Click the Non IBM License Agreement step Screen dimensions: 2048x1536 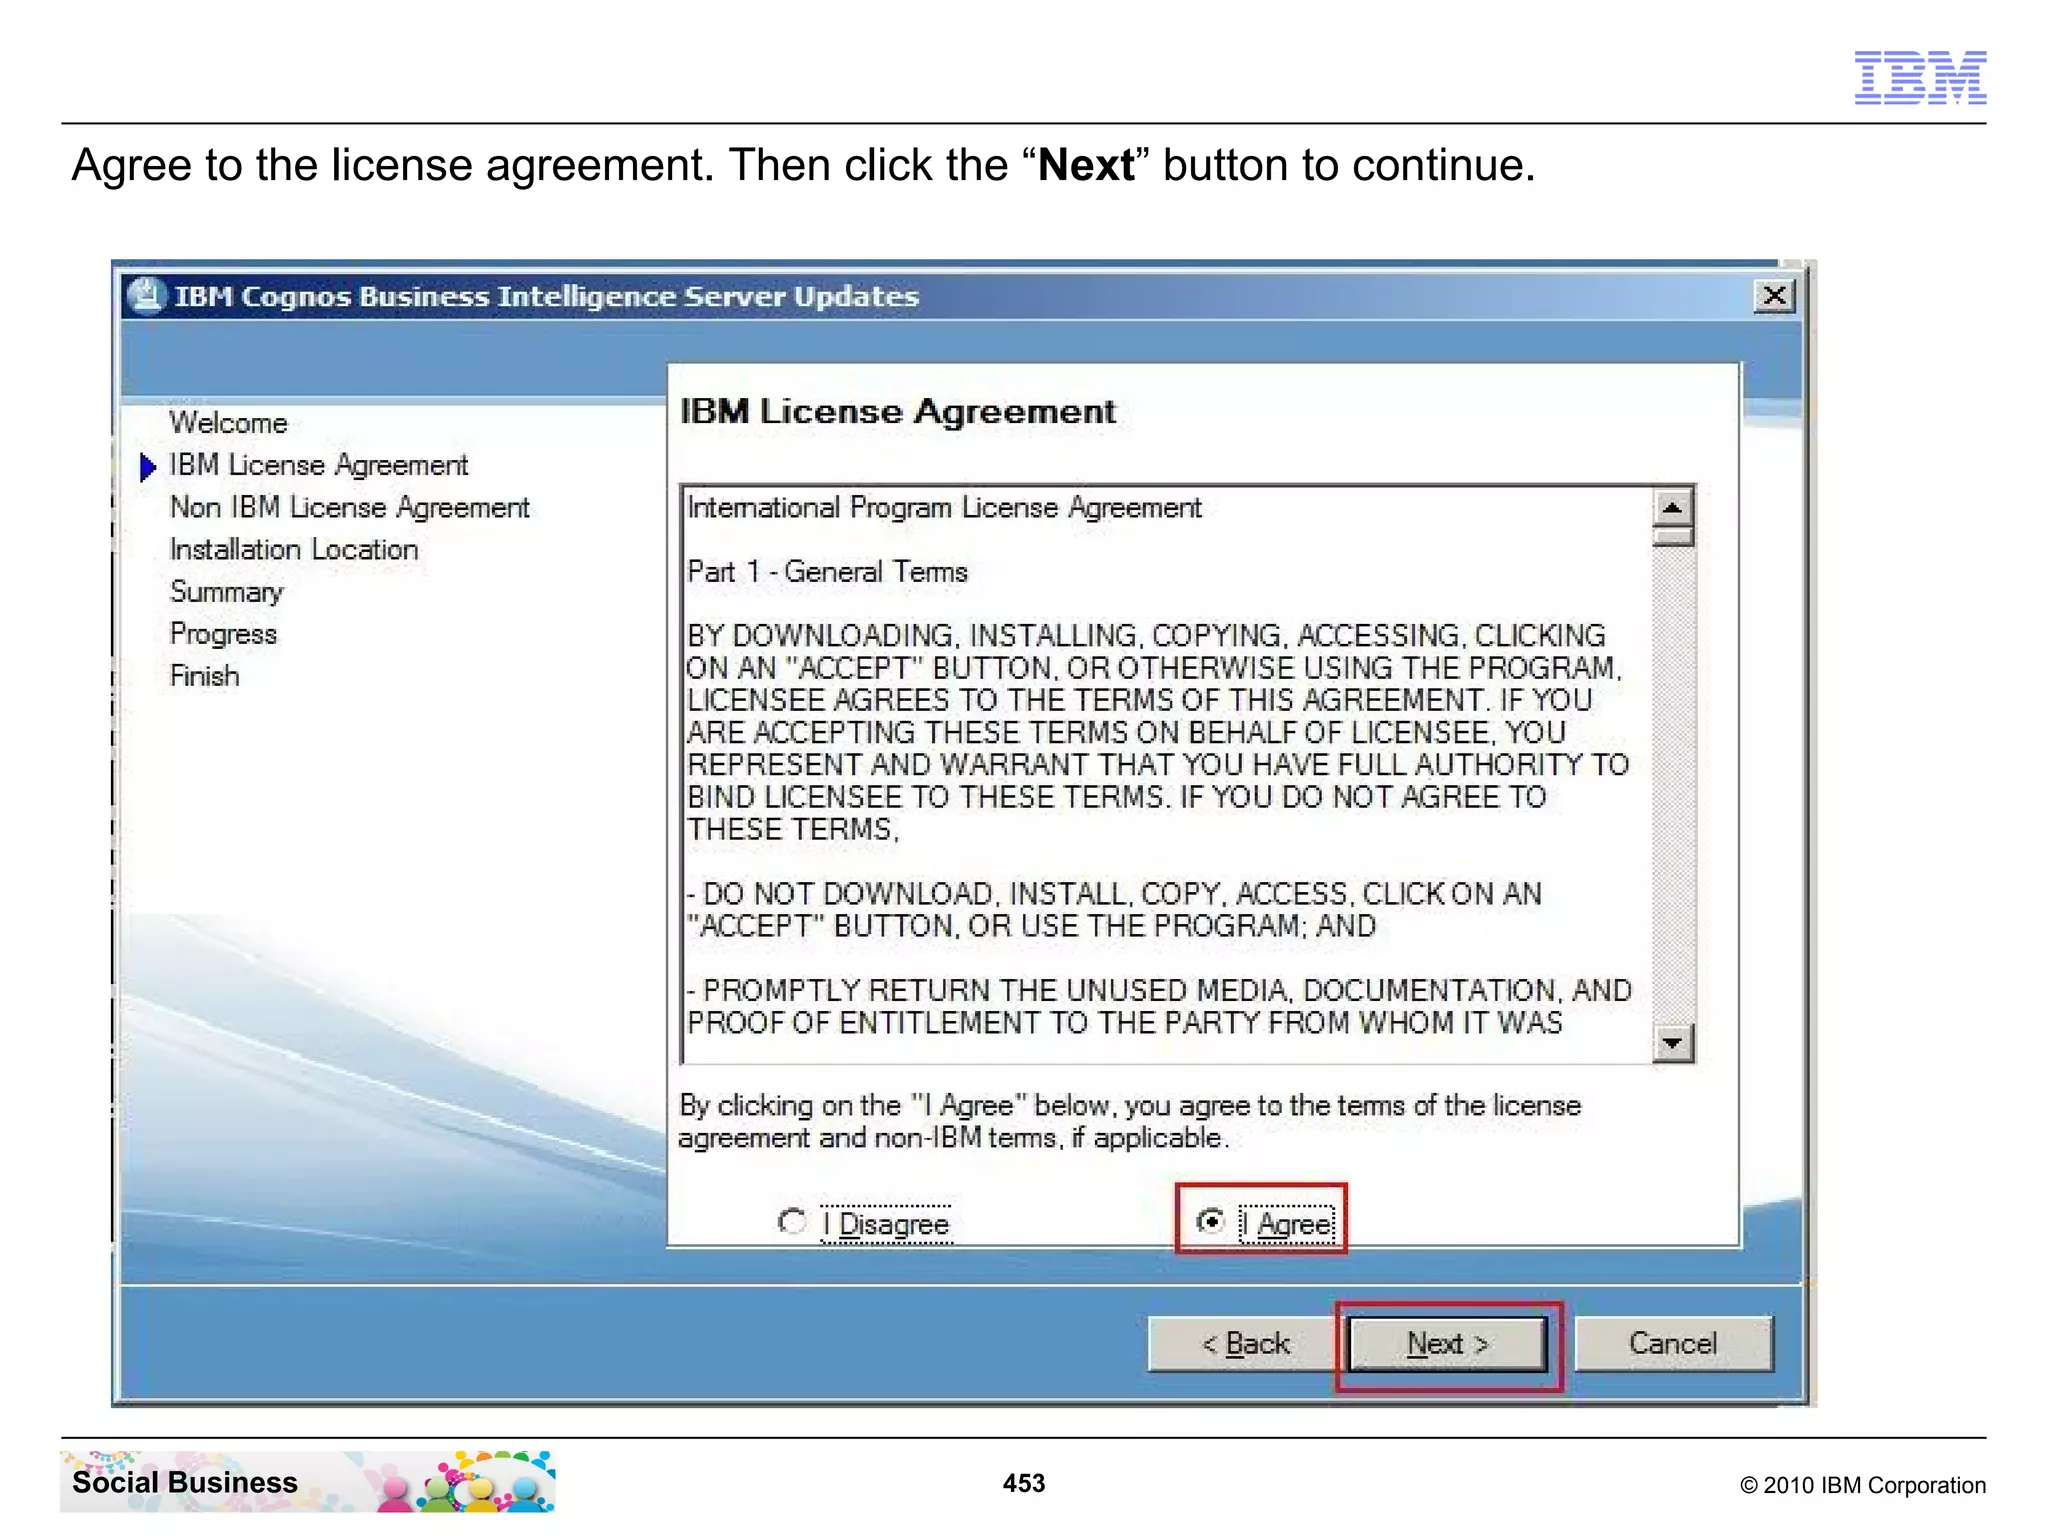point(349,507)
